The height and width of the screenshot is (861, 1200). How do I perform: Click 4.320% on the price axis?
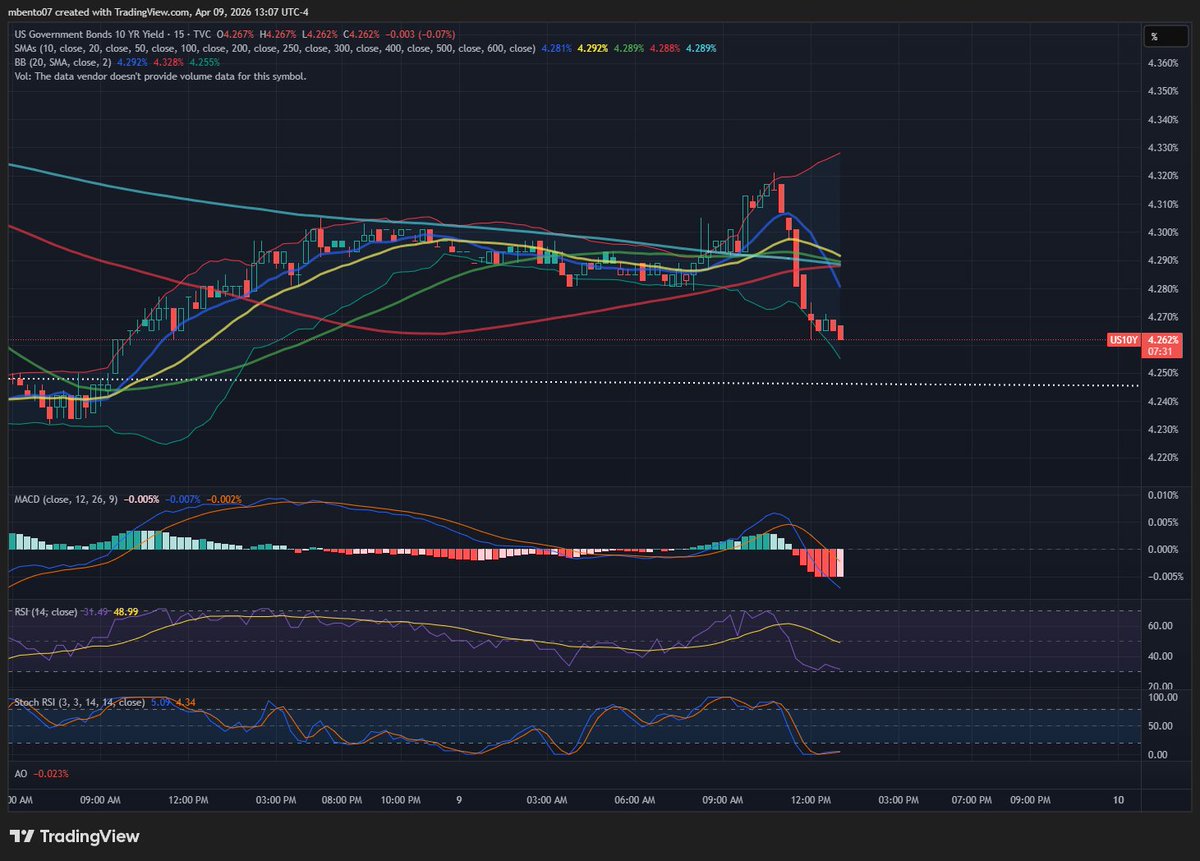click(1164, 176)
